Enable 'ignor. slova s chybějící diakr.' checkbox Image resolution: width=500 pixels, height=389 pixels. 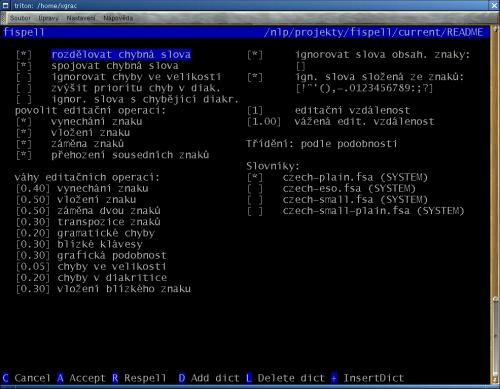click(24, 99)
